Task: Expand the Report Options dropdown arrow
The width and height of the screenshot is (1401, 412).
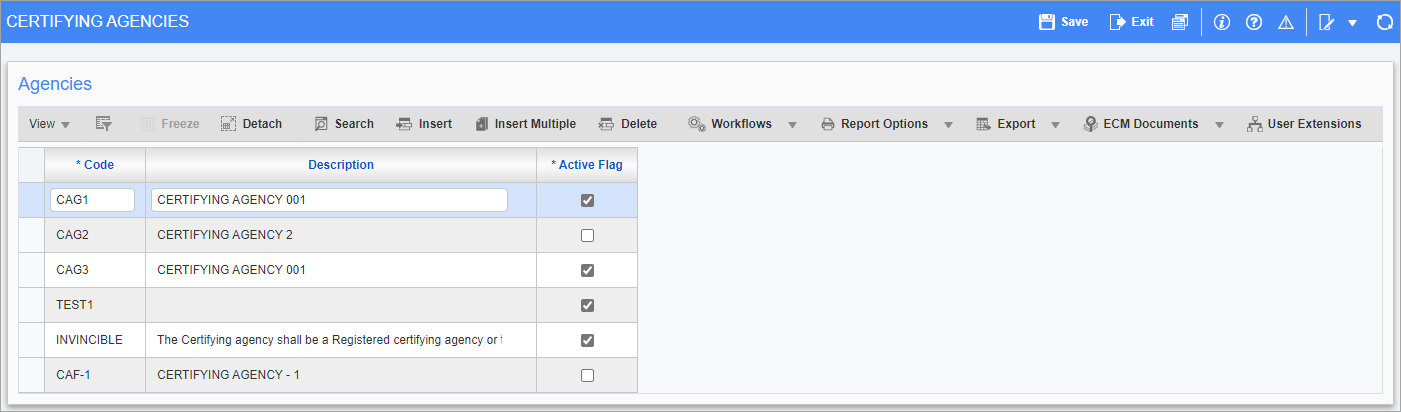Action: (948, 125)
